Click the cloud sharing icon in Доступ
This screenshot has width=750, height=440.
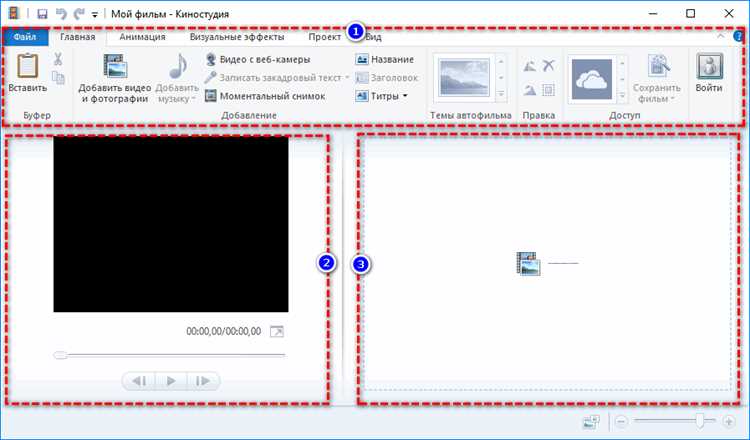coord(592,79)
